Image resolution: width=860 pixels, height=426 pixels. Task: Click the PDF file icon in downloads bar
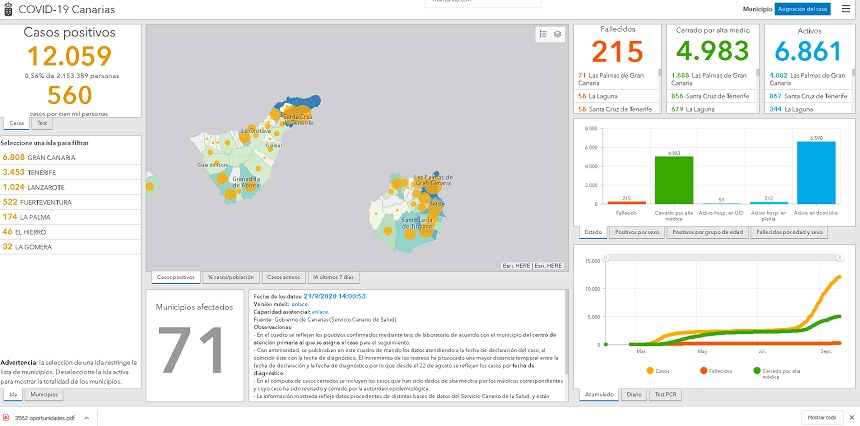tap(7, 417)
